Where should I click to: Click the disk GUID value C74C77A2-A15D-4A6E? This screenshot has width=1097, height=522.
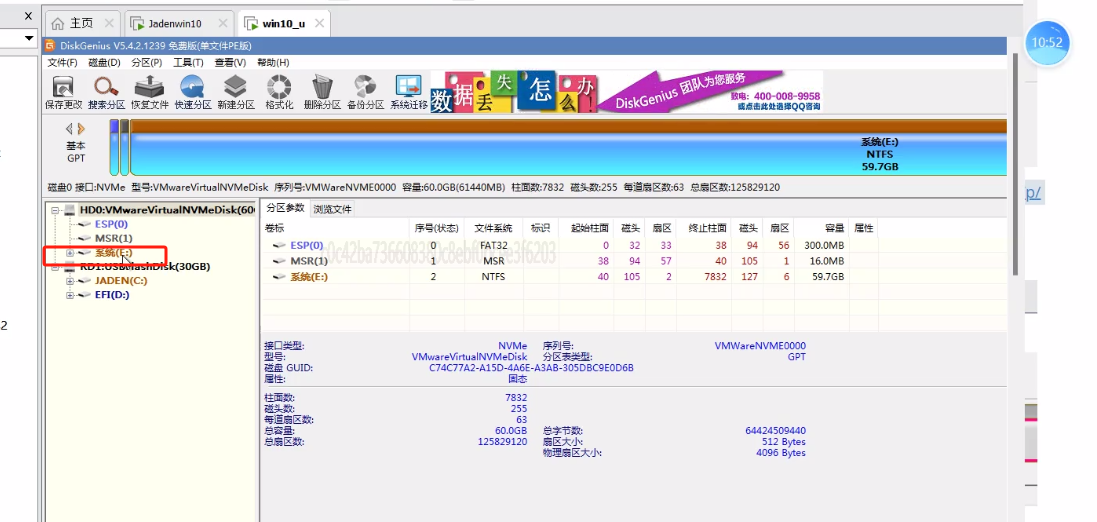click(x=531, y=367)
